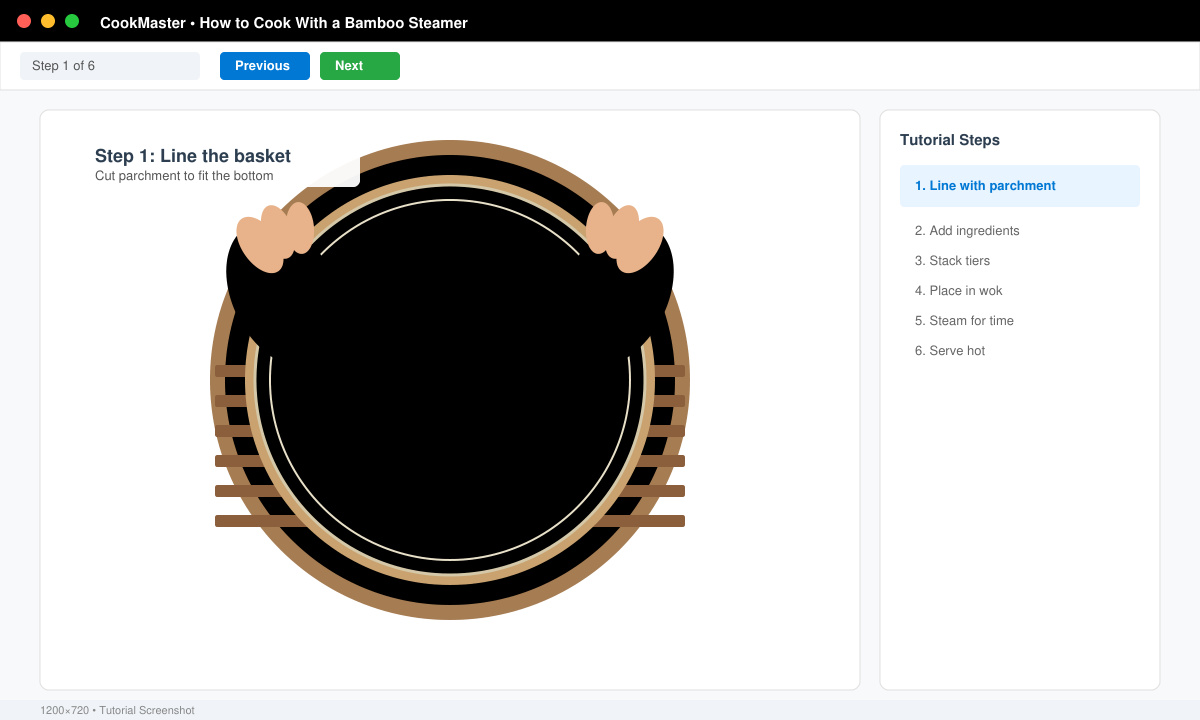Advance with the green Next button
The image size is (1200, 720).
(360, 66)
